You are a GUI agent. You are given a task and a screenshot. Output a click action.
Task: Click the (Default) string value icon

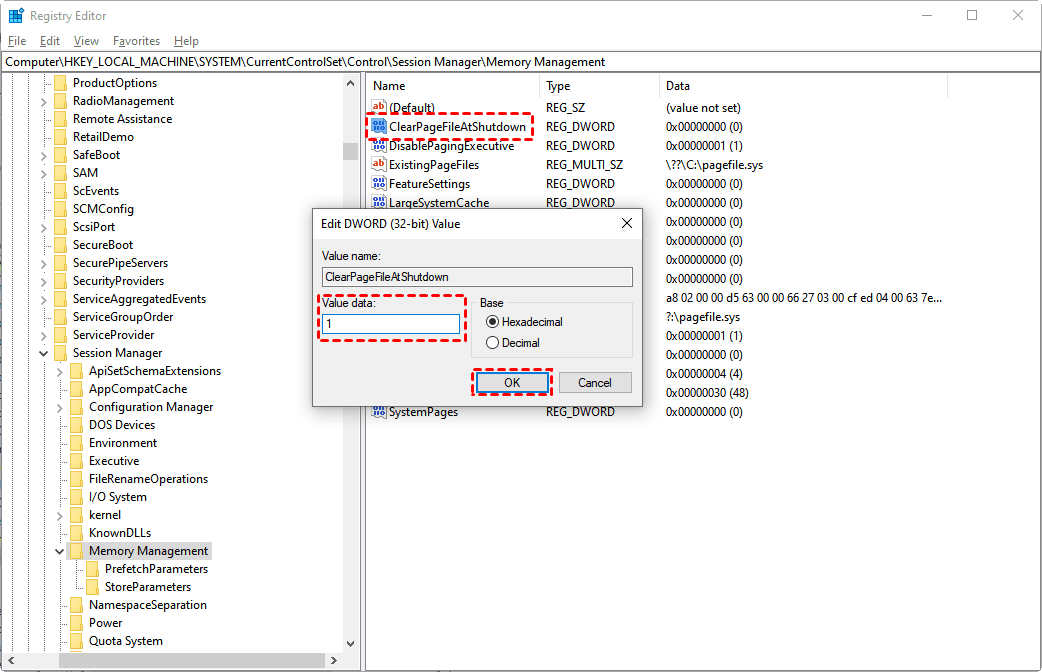click(379, 107)
